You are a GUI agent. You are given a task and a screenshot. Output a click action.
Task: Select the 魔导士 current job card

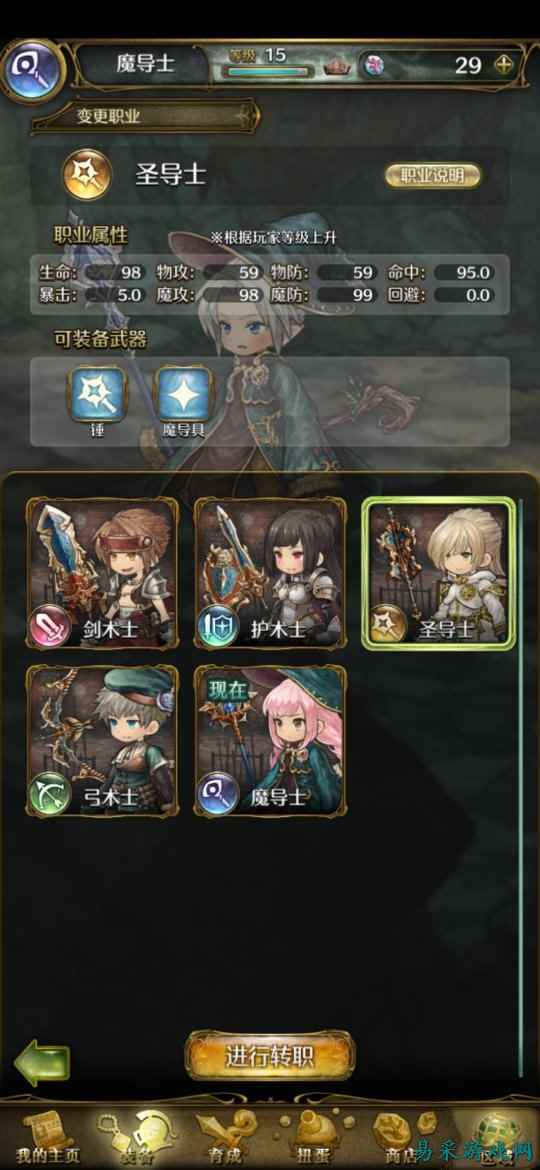coord(270,741)
